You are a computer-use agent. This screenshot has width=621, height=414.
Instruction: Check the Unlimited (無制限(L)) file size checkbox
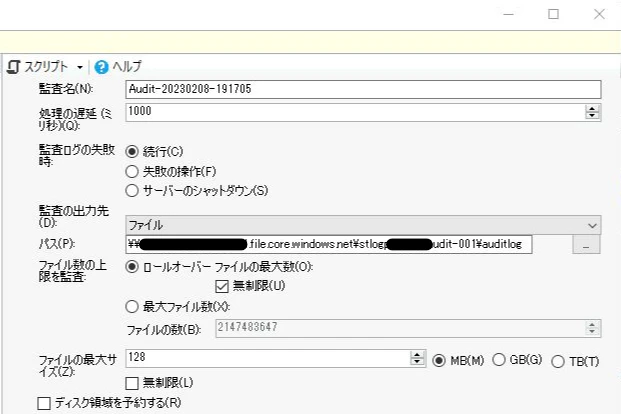[132, 383]
